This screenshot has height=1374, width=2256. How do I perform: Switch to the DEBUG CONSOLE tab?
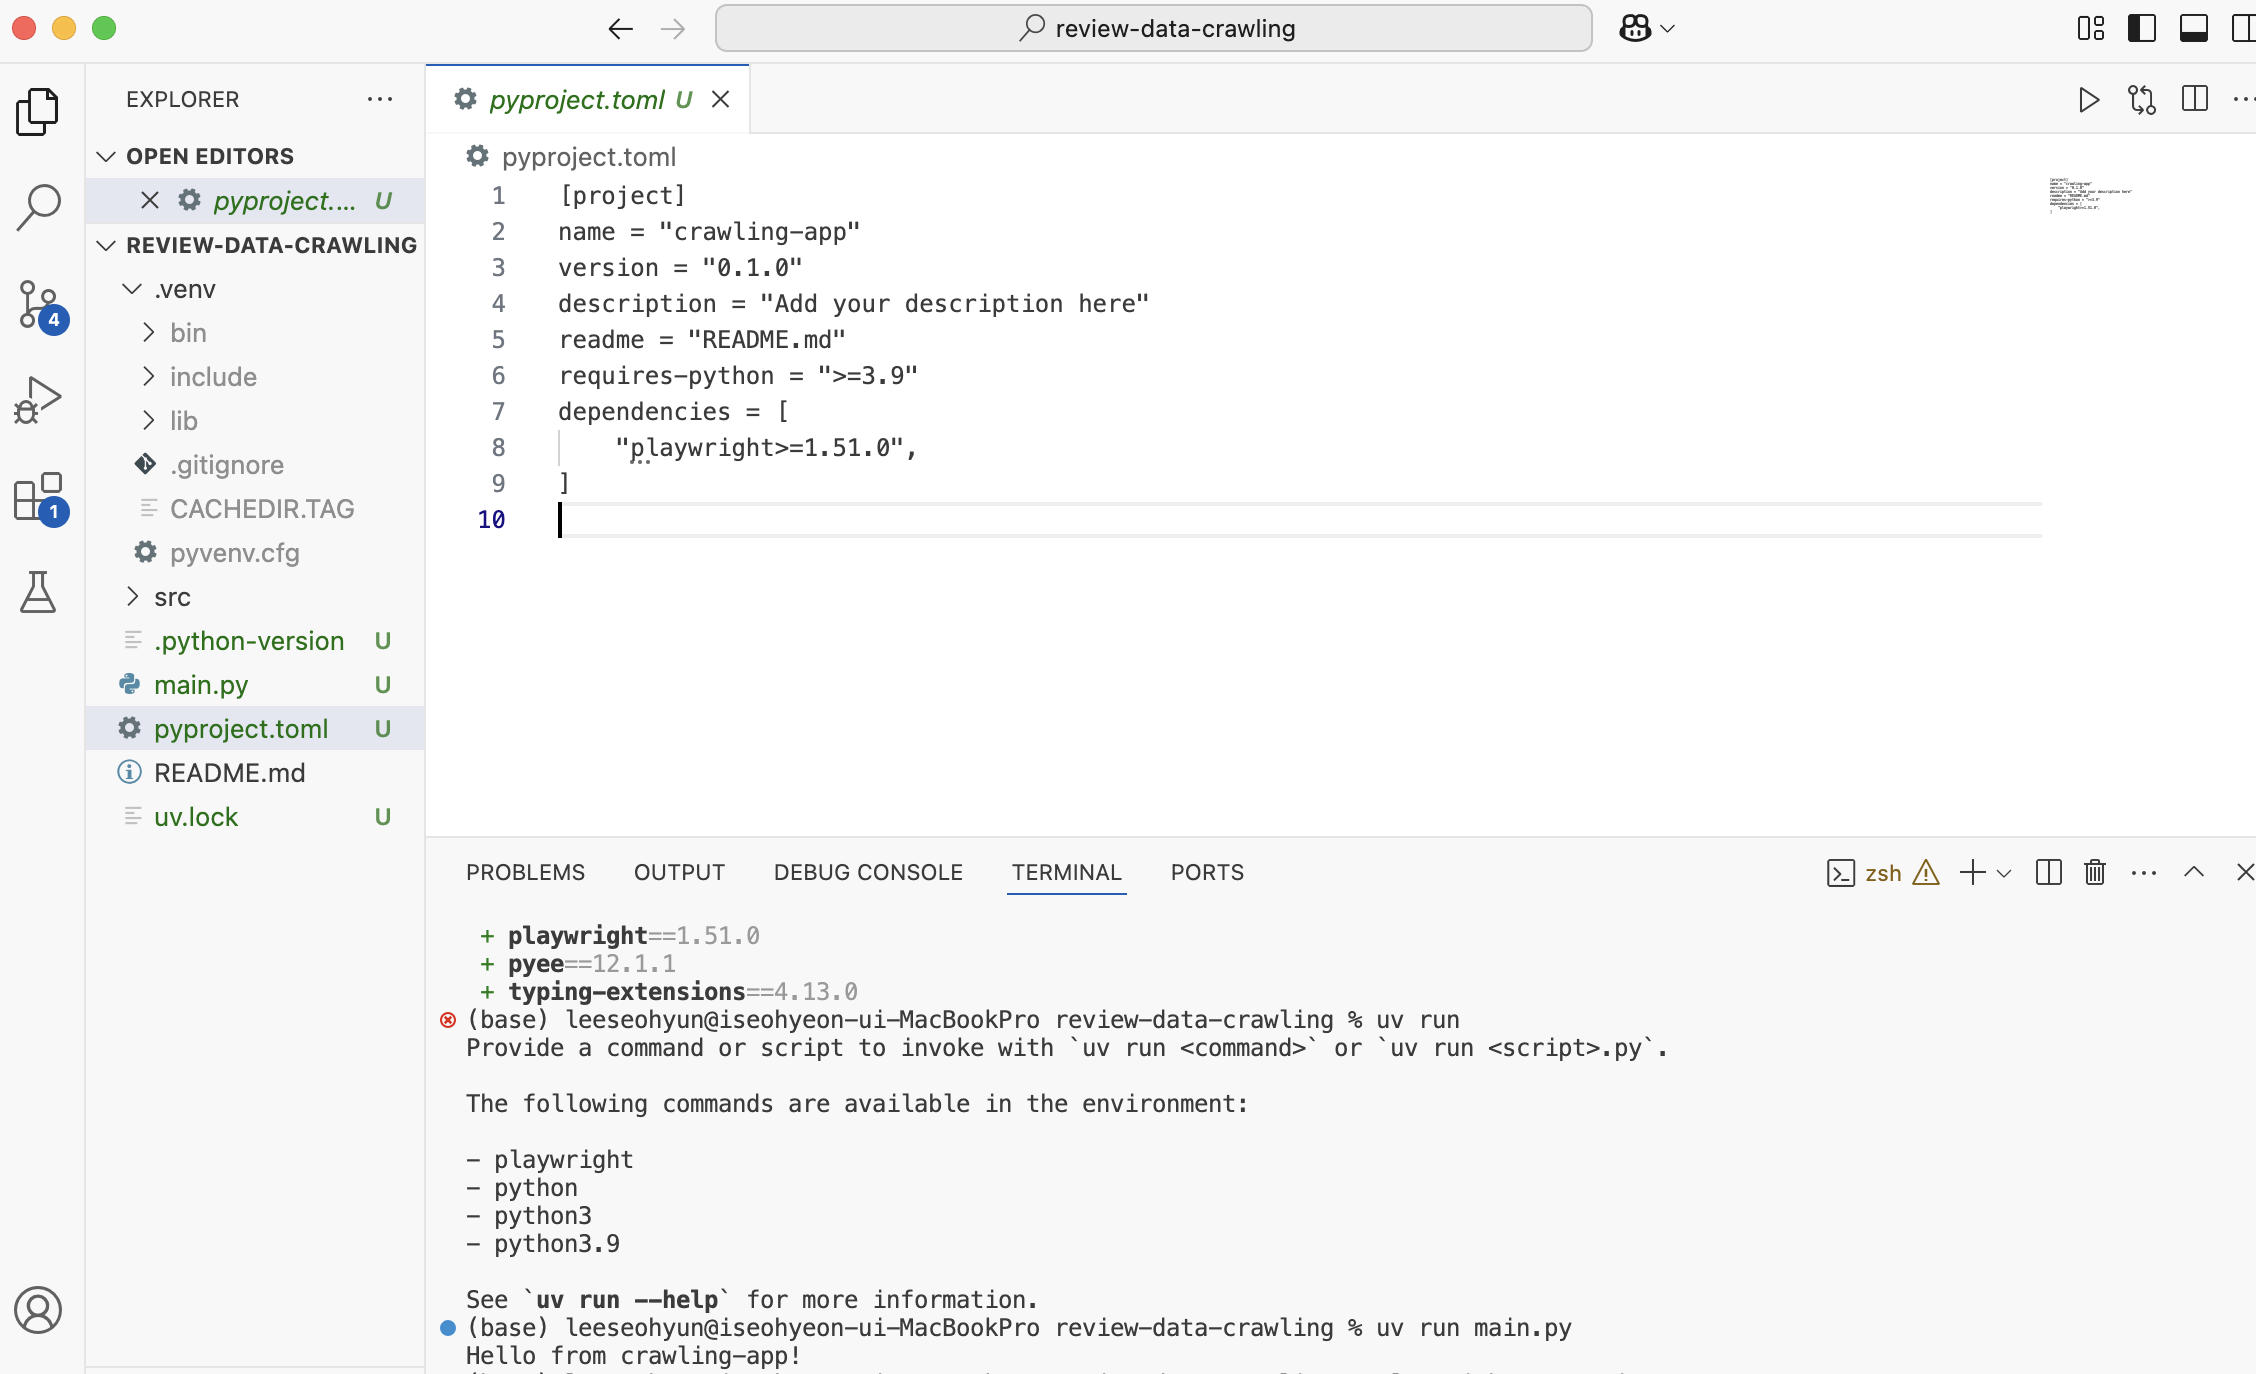(867, 872)
